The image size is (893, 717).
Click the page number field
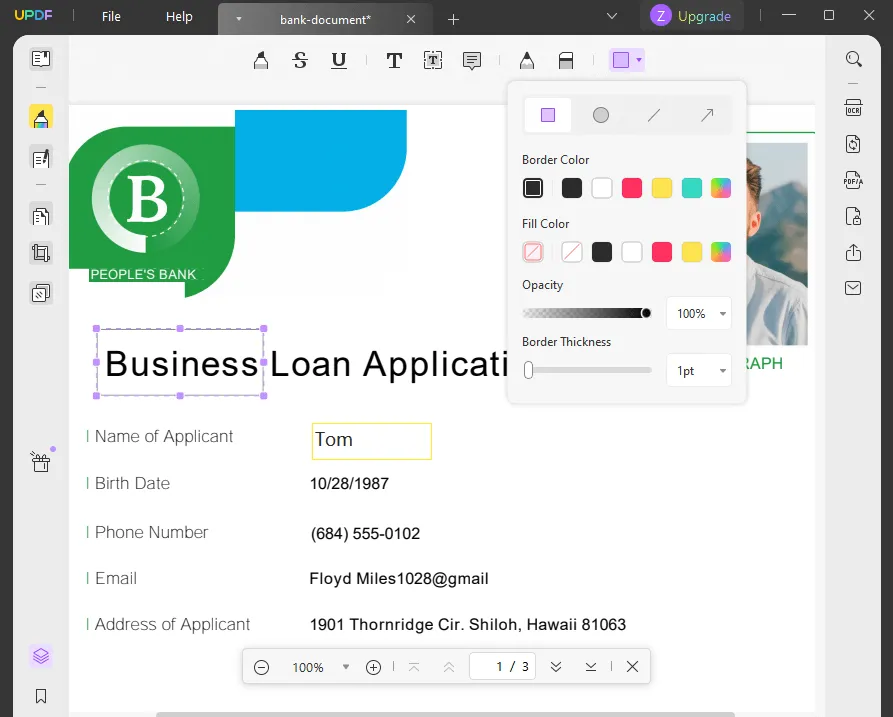point(502,666)
